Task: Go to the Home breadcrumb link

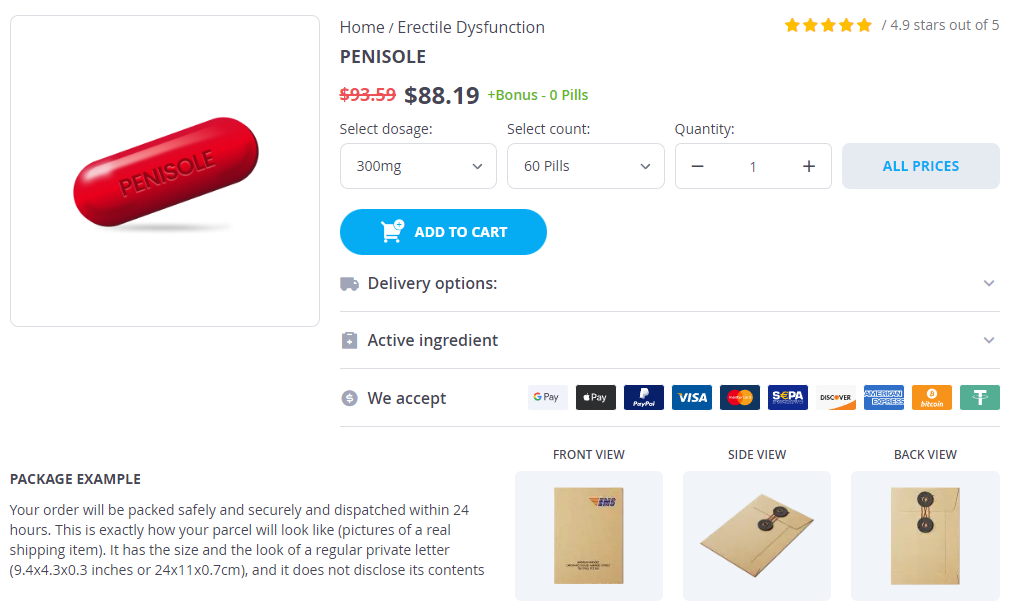Action: [361, 27]
